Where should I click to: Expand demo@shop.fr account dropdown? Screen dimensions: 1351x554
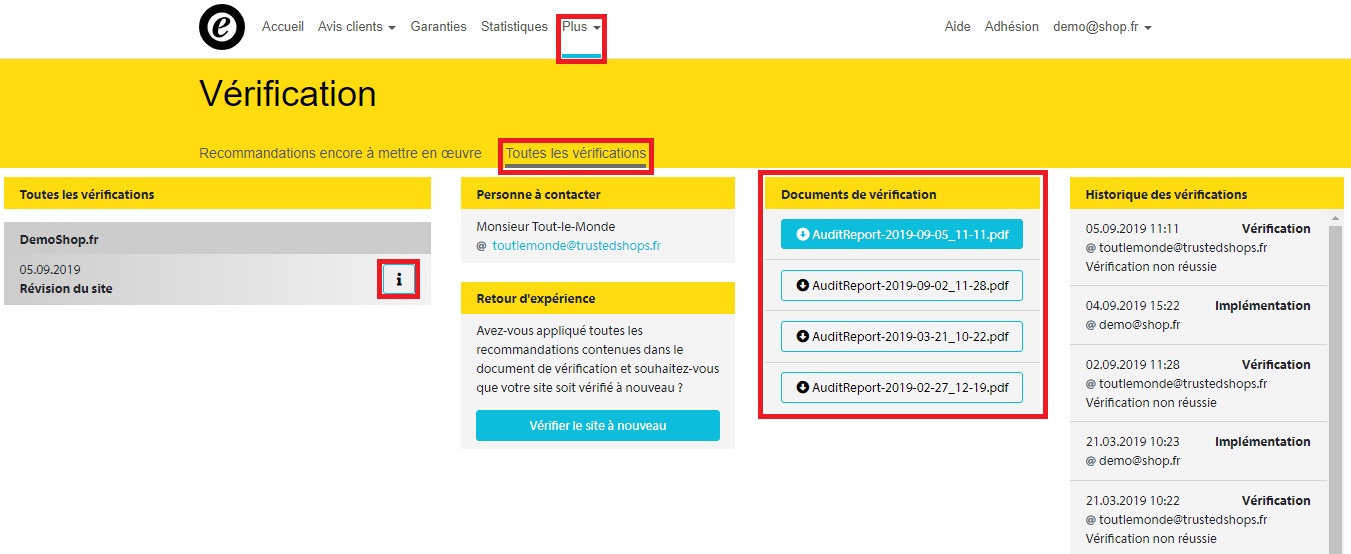[x=1102, y=27]
